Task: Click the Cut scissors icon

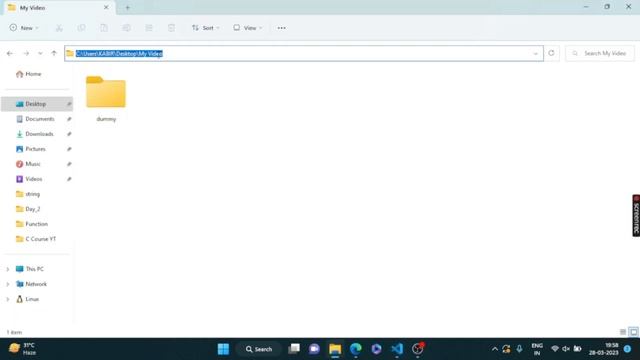Action: [x=59, y=28]
